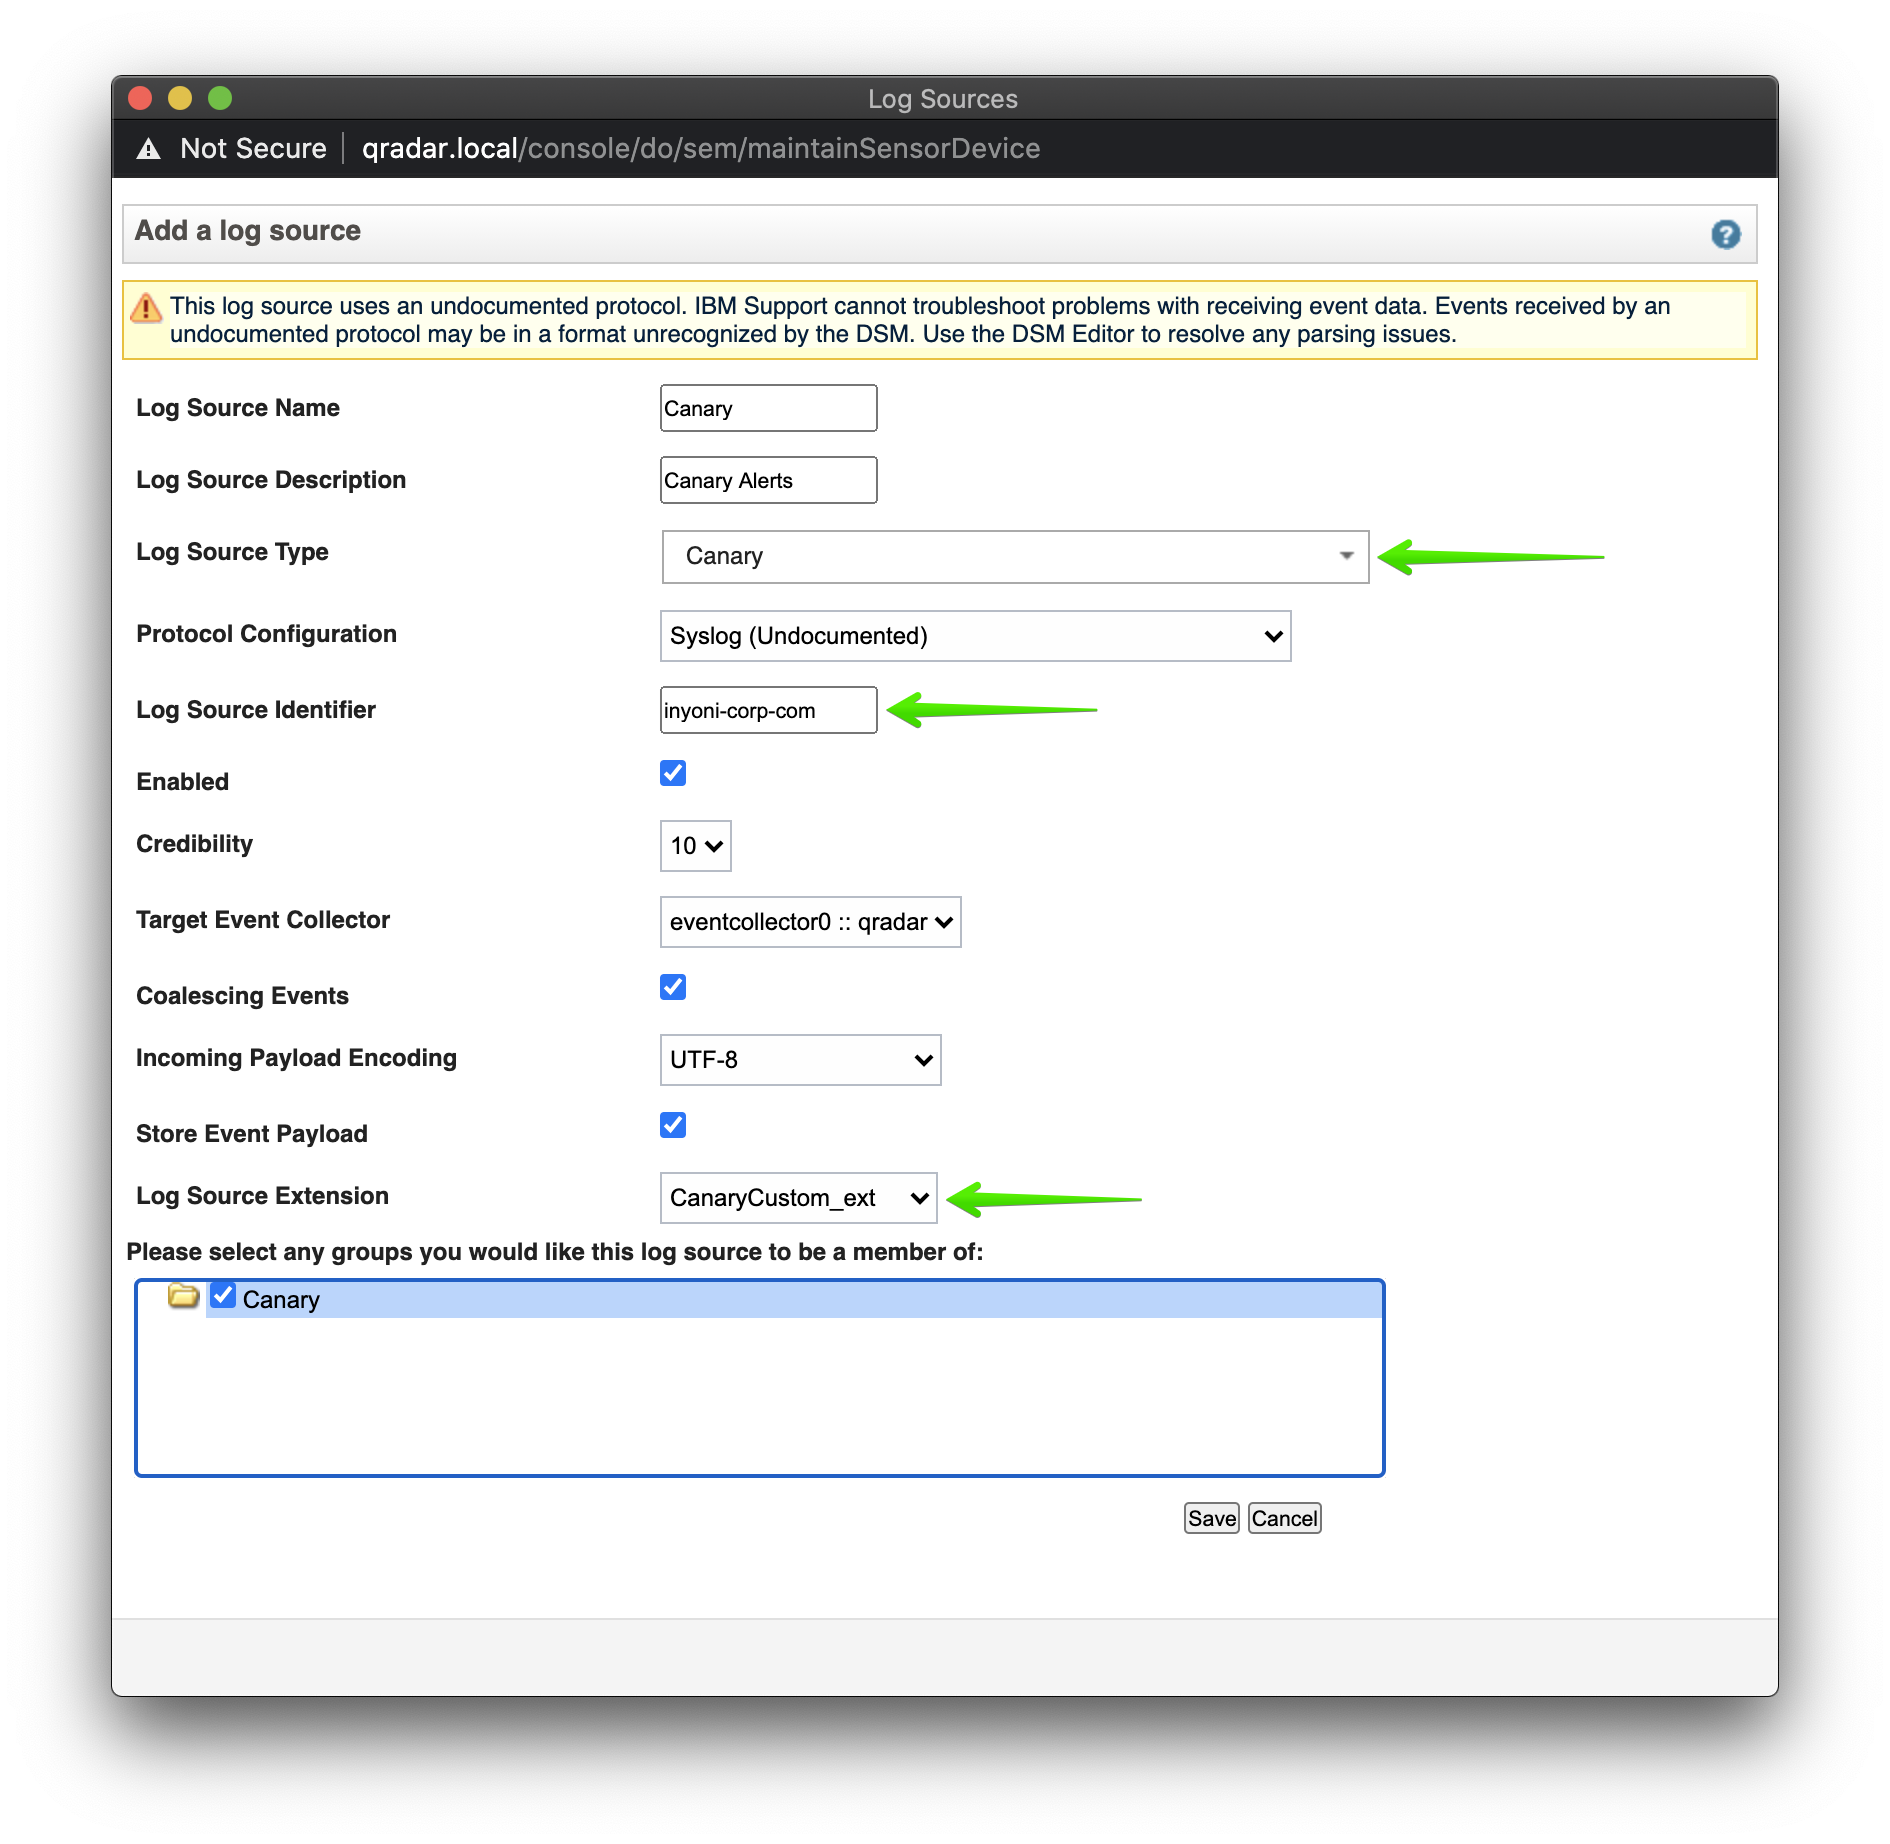Screen dimensions: 1890x1844
Task: Minimize the window with the yellow button
Action: point(180,98)
